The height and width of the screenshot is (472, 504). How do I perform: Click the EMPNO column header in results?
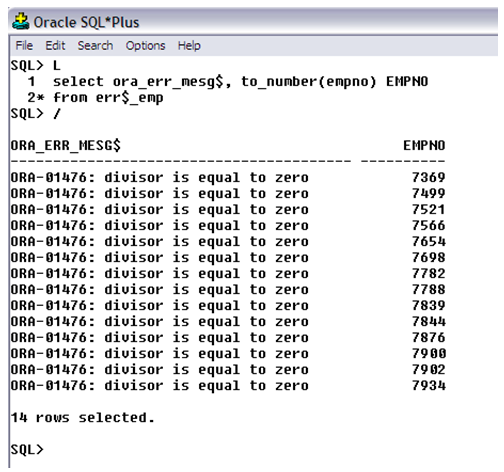tap(424, 146)
